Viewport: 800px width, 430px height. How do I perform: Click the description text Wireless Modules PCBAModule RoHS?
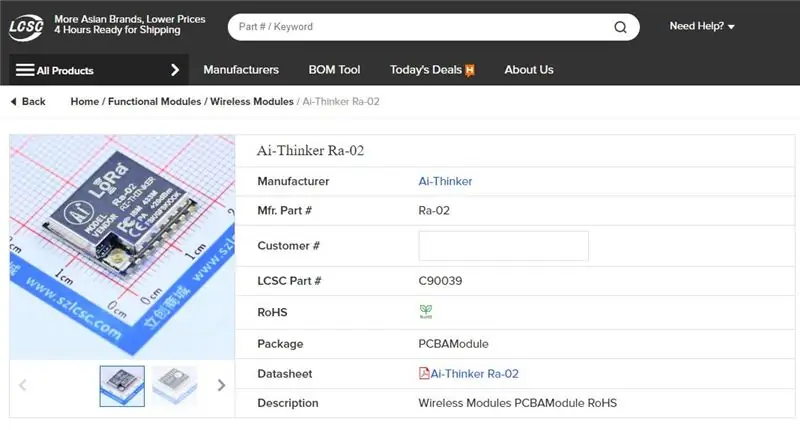coord(517,403)
